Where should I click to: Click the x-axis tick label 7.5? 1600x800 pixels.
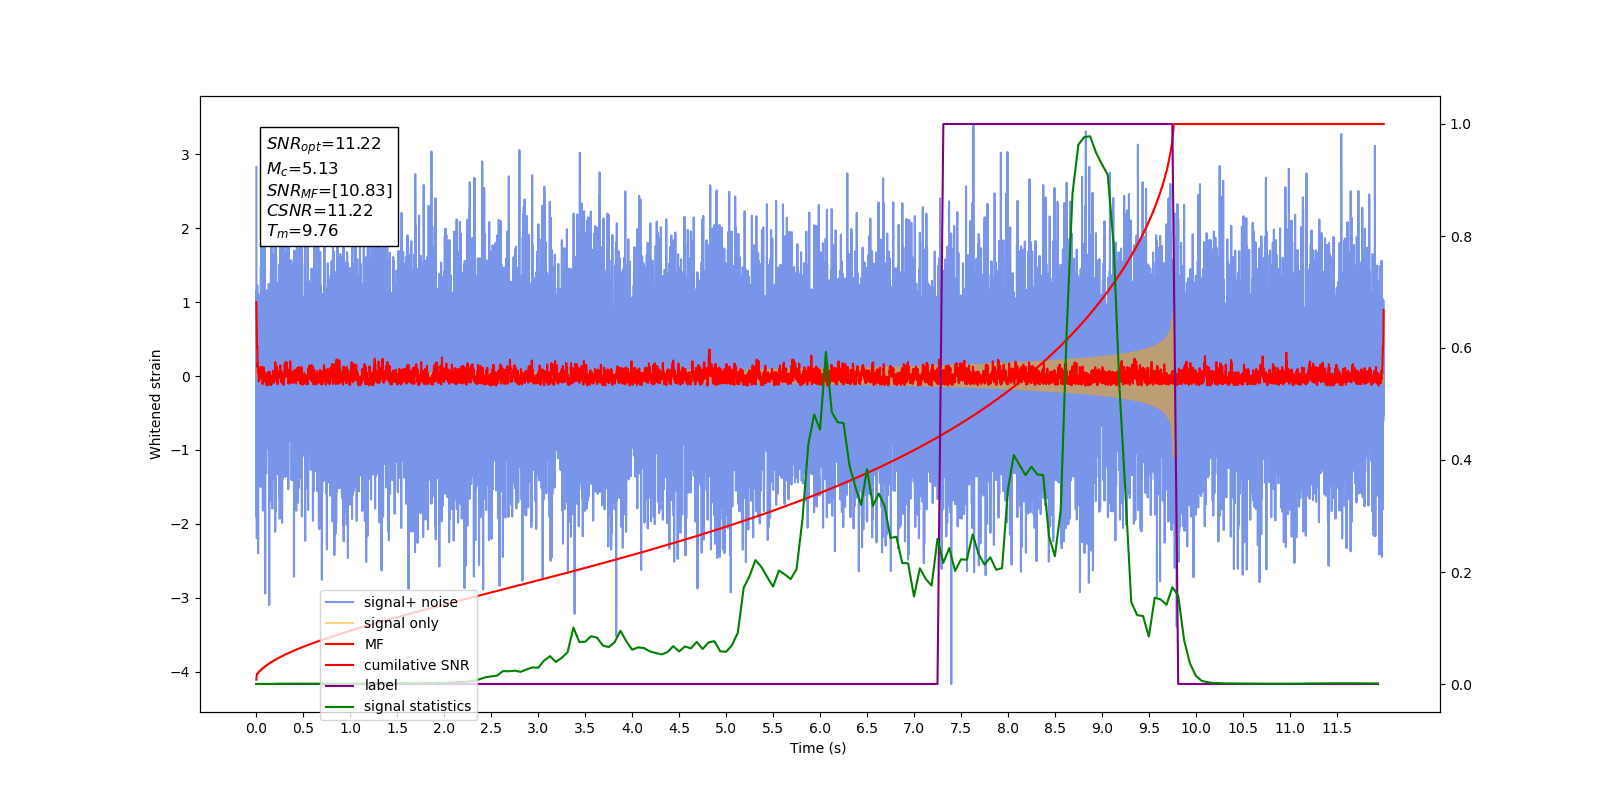tap(961, 728)
